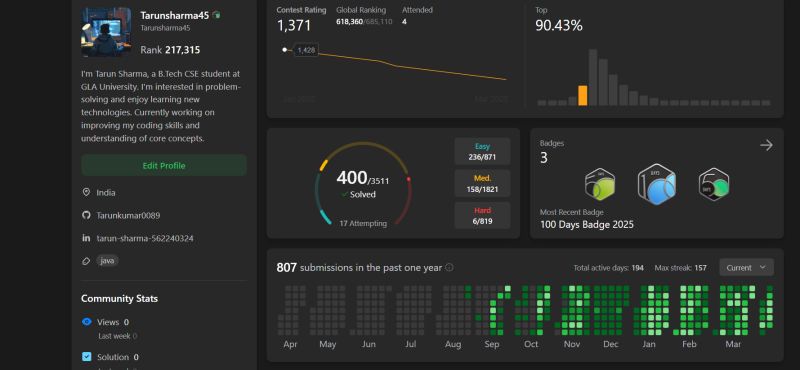This screenshot has height=370, width=800.
Task: Click the highlighted orange histogram bar
Action: point(583,95)
